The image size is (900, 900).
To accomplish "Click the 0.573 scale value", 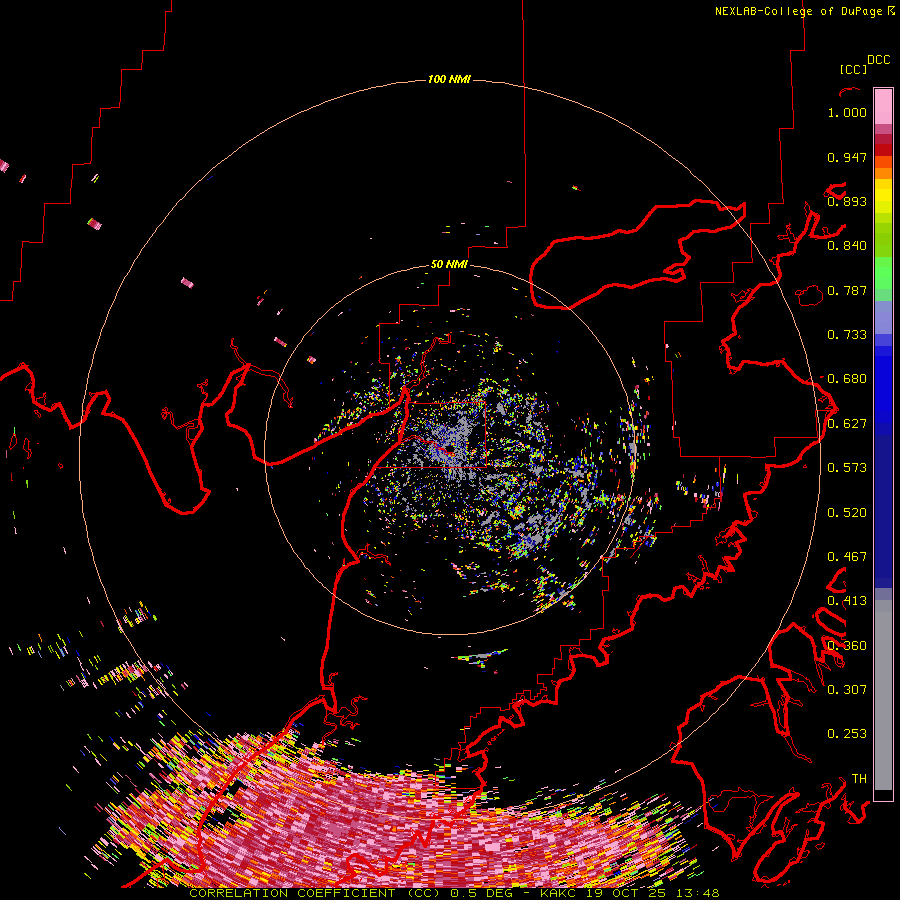I will [x=847, y=468].
